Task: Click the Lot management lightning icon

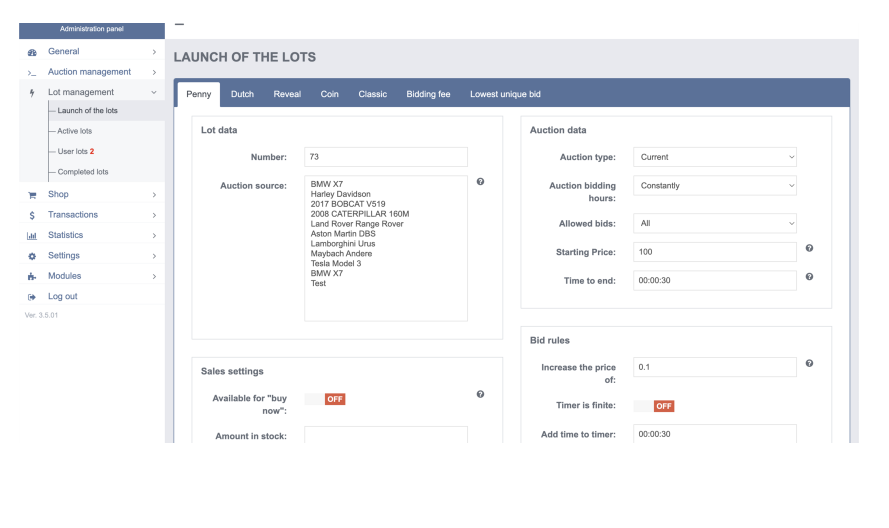Action: point(32,92)
